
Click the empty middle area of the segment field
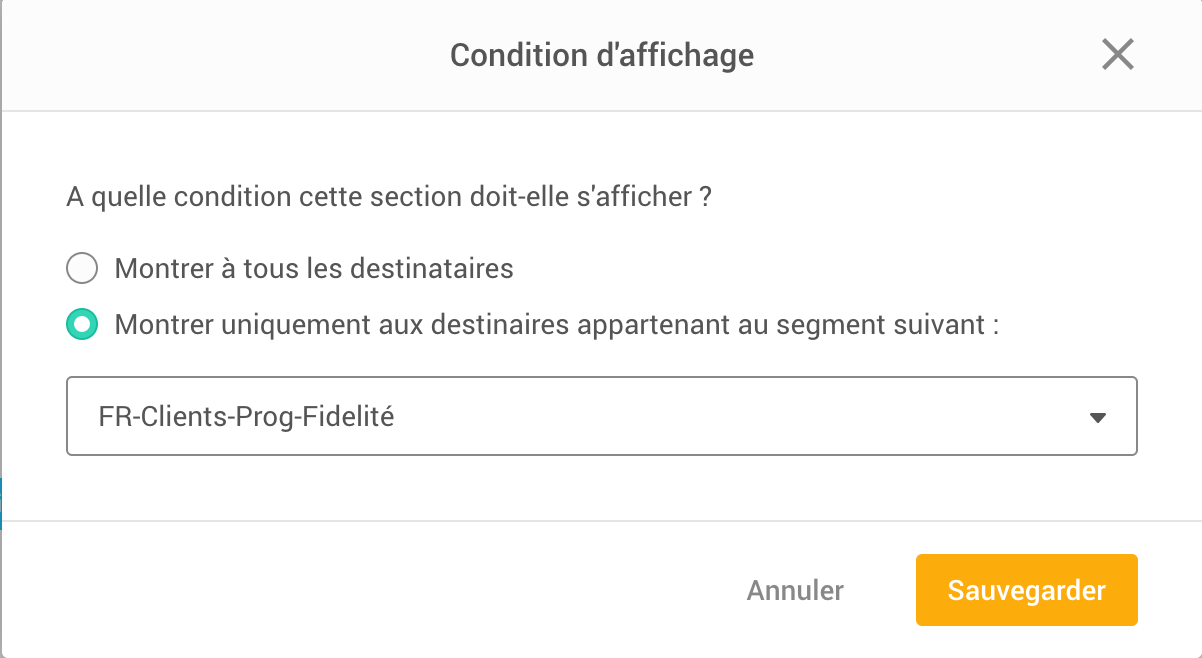[700, 417]
